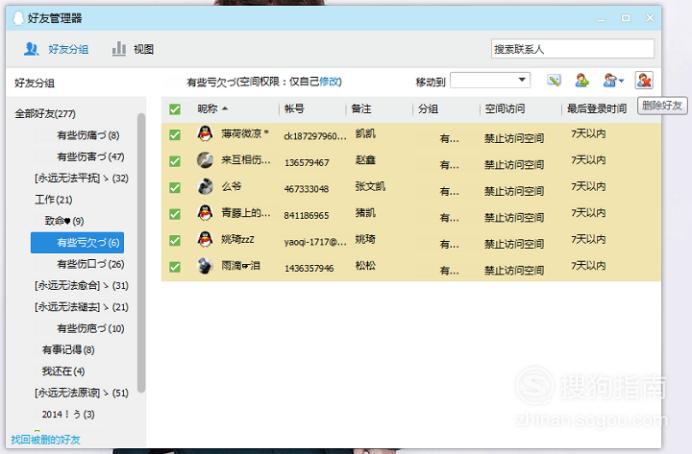The height and width of the screenshot is (454, 692).
Task: Select 有些亏欠づ(6) group
Action: (77, 243)
